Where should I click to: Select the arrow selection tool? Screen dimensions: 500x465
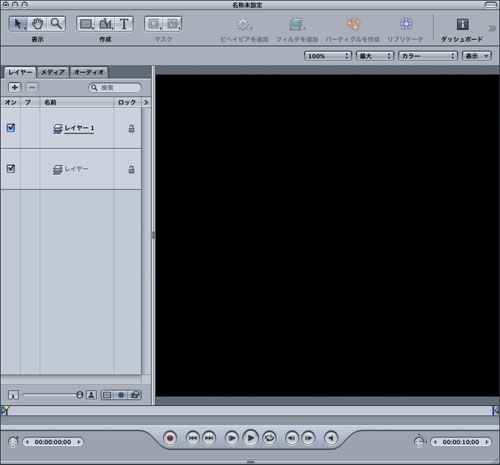point(18,24)
